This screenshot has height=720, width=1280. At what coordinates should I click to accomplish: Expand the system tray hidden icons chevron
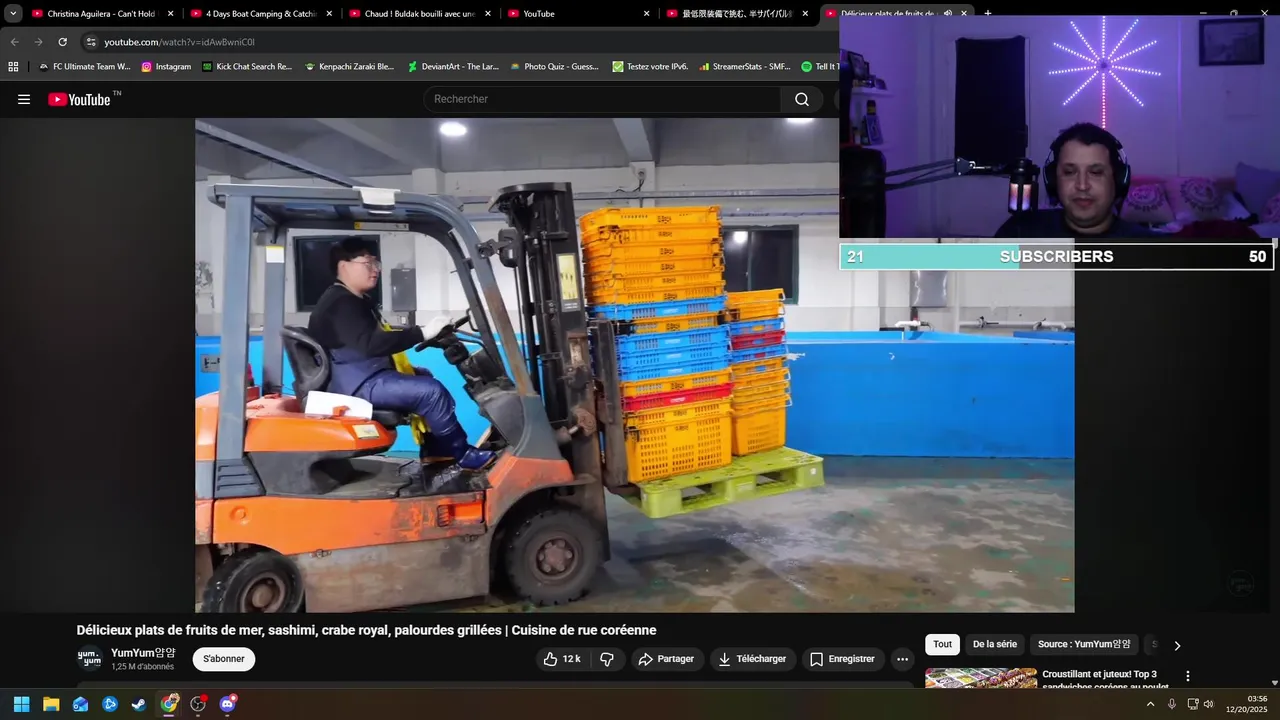[x=1150, y=704]
